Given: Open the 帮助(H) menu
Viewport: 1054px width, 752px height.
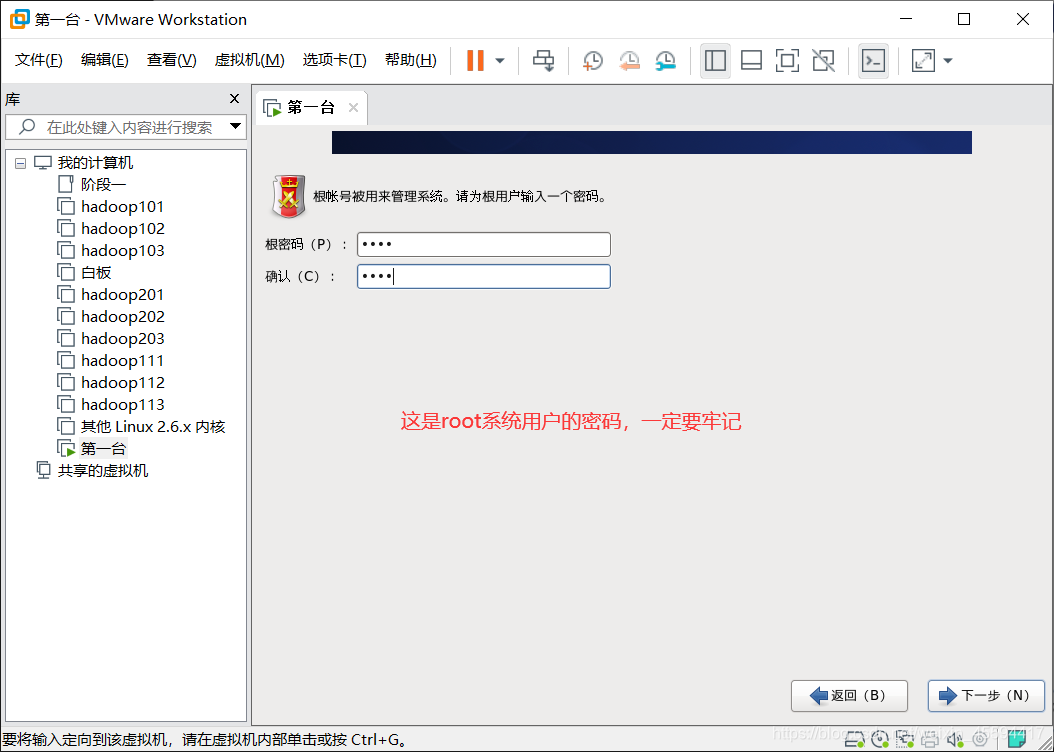Looking at the screenshot, I should click(x=410, y=60).
